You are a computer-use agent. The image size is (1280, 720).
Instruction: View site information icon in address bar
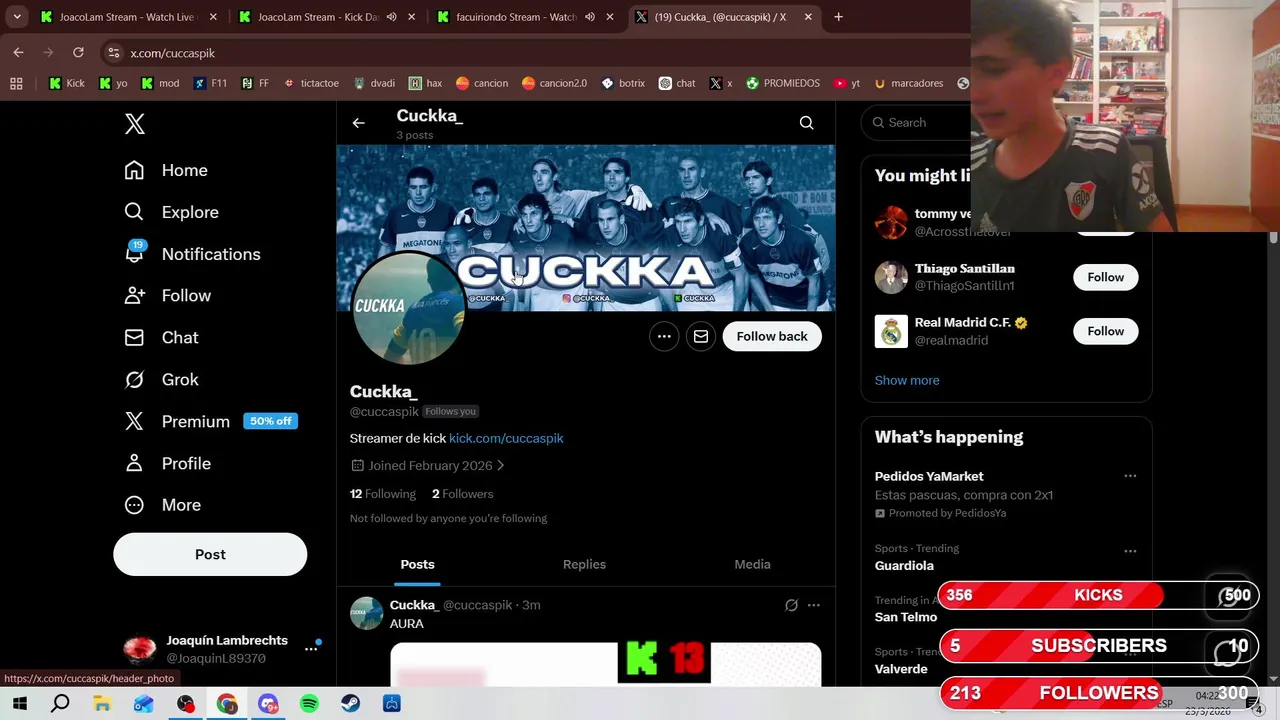pyautogui.click(x=114, y=53)
